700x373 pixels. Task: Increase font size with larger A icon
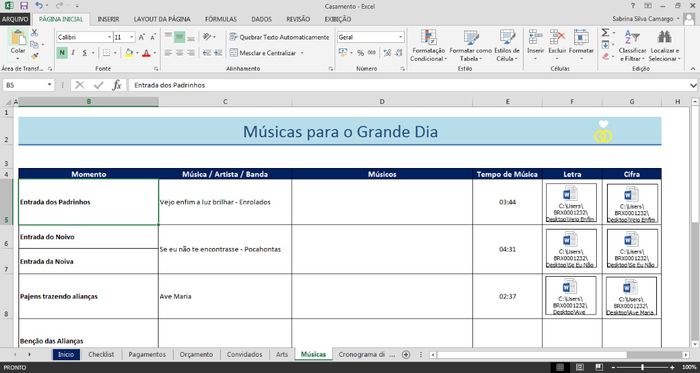142,37
